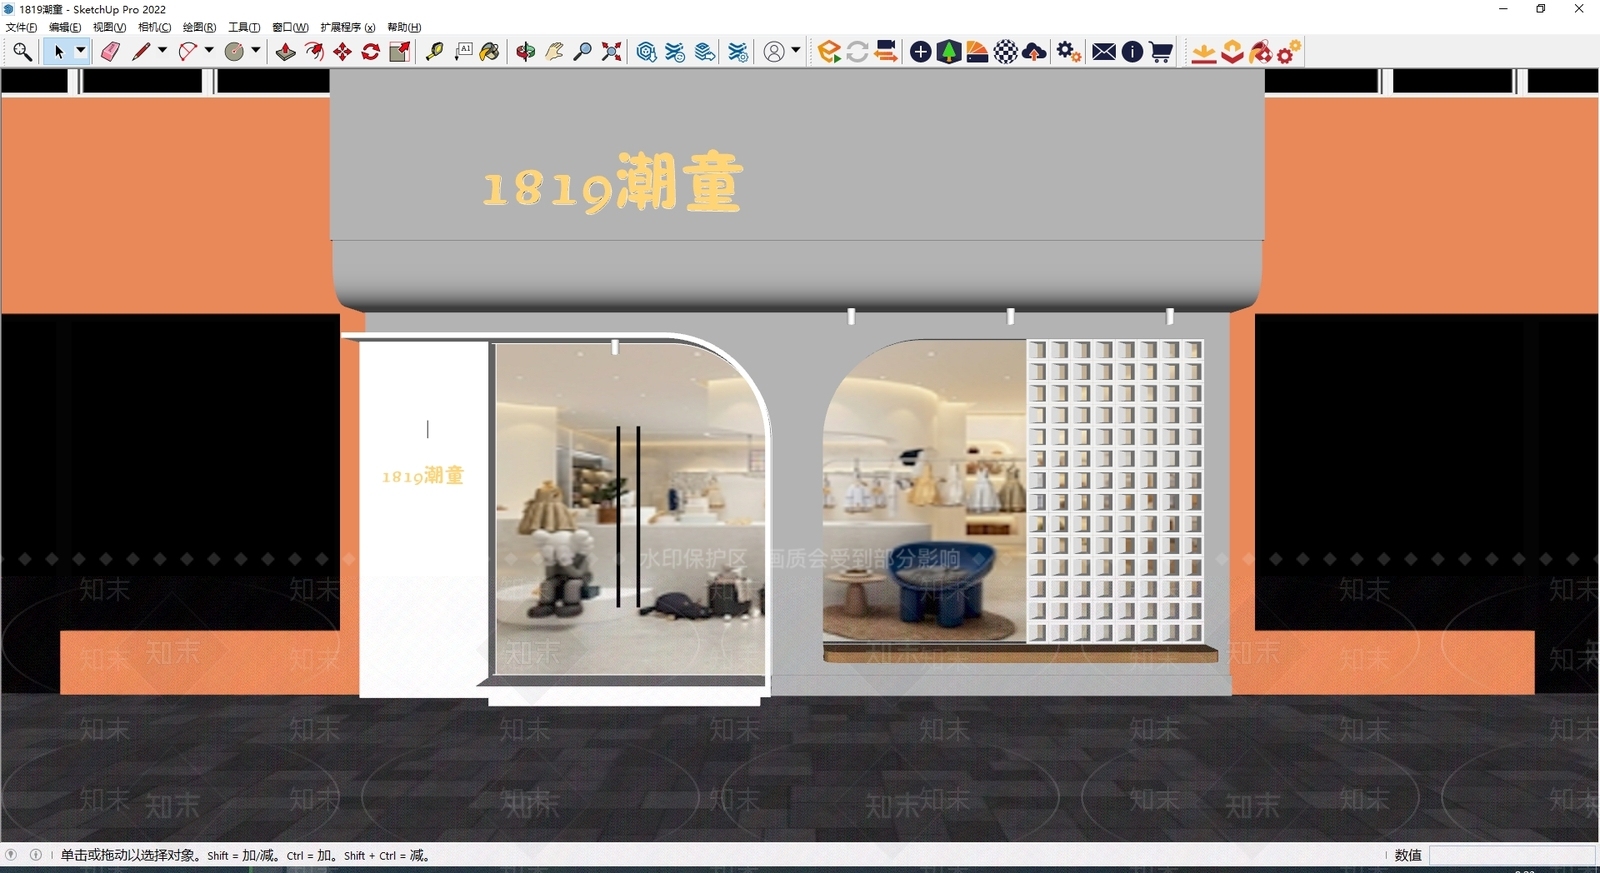
Task: Click the cloud upload icon
Action: 1035,52
